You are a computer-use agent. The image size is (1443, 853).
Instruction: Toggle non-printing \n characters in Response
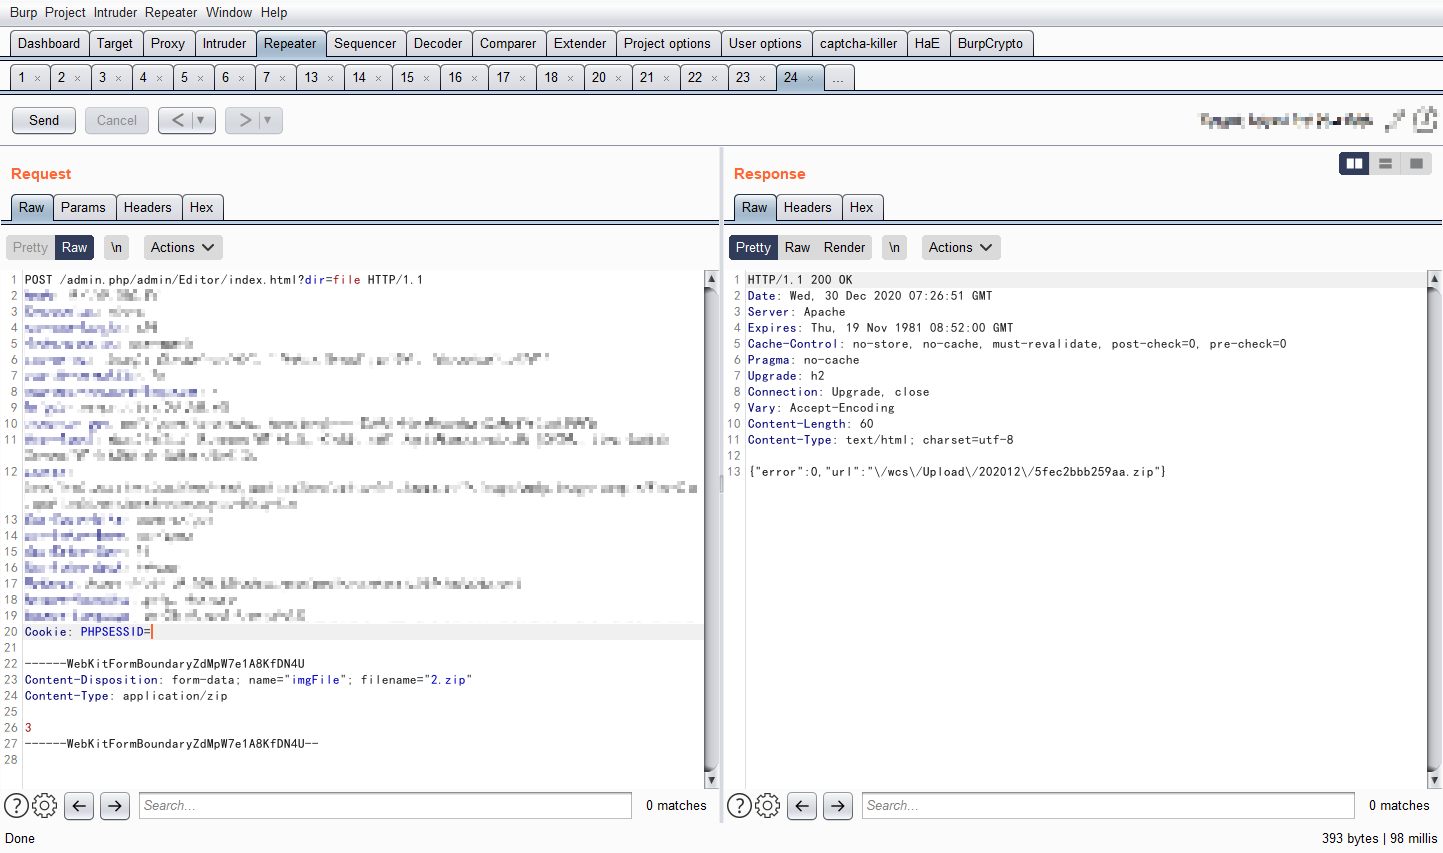point(895,247)
